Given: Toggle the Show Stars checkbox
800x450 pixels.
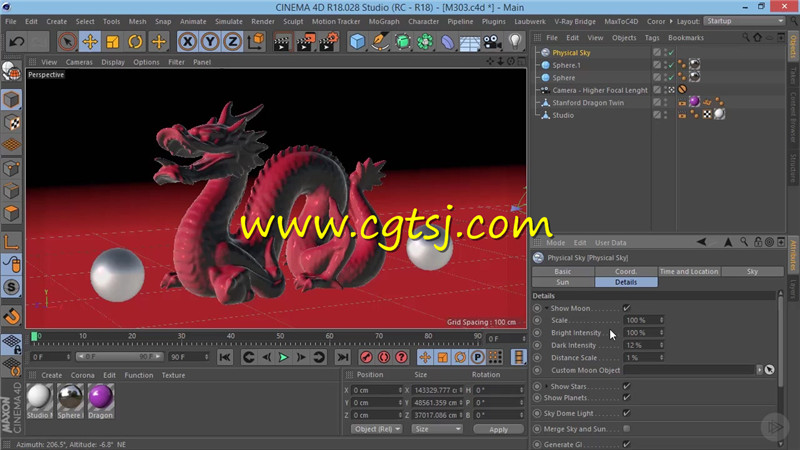Looking at the screenshot, I should coord(627,386).
